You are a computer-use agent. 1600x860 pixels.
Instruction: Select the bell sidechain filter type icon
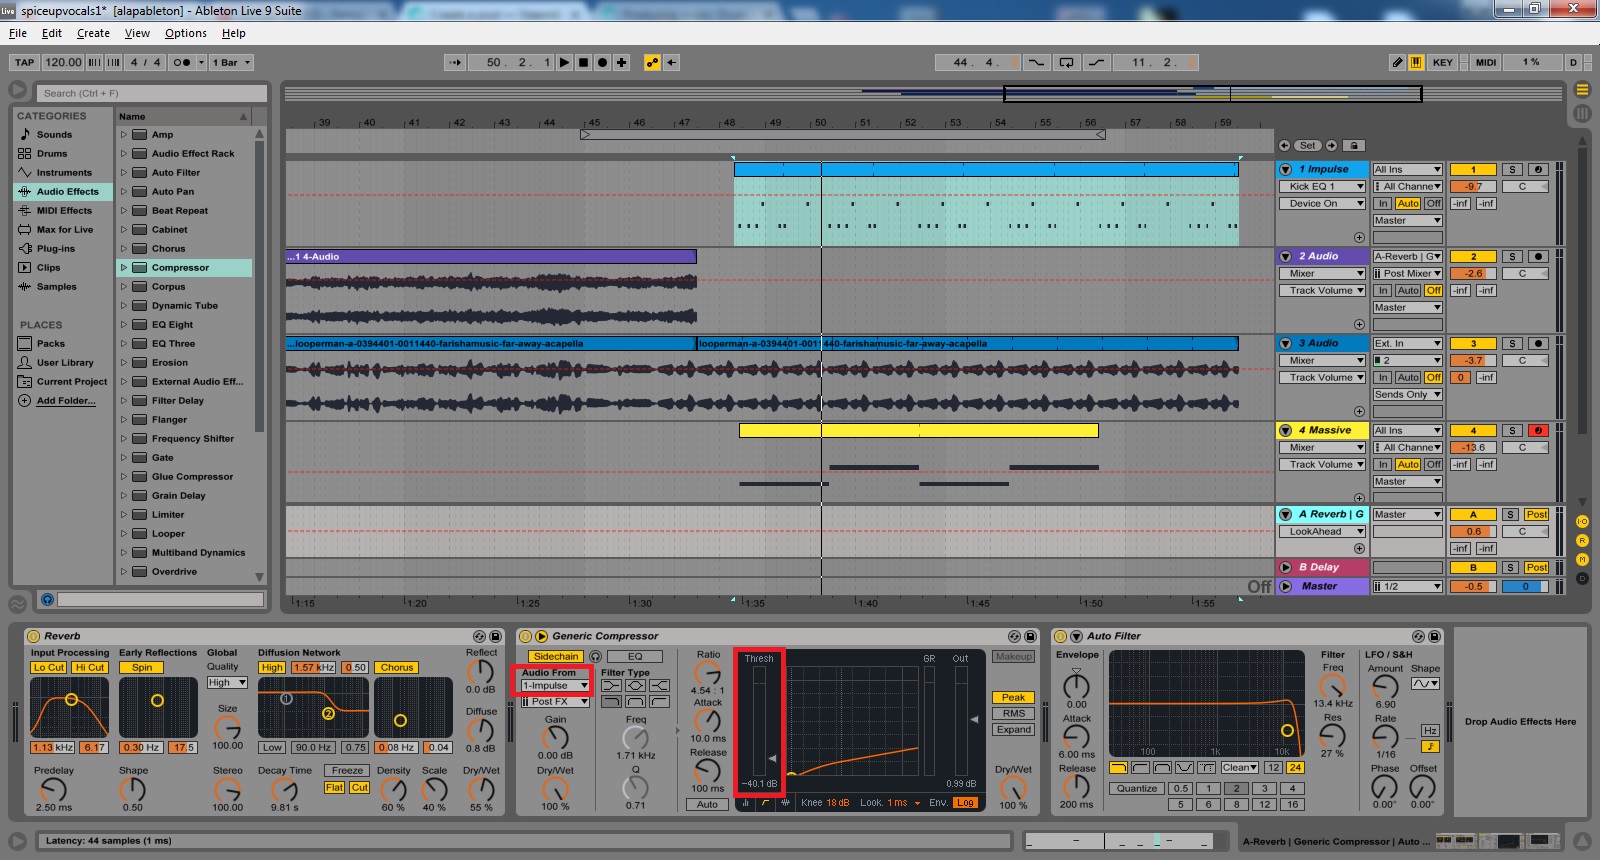(635, 686)
